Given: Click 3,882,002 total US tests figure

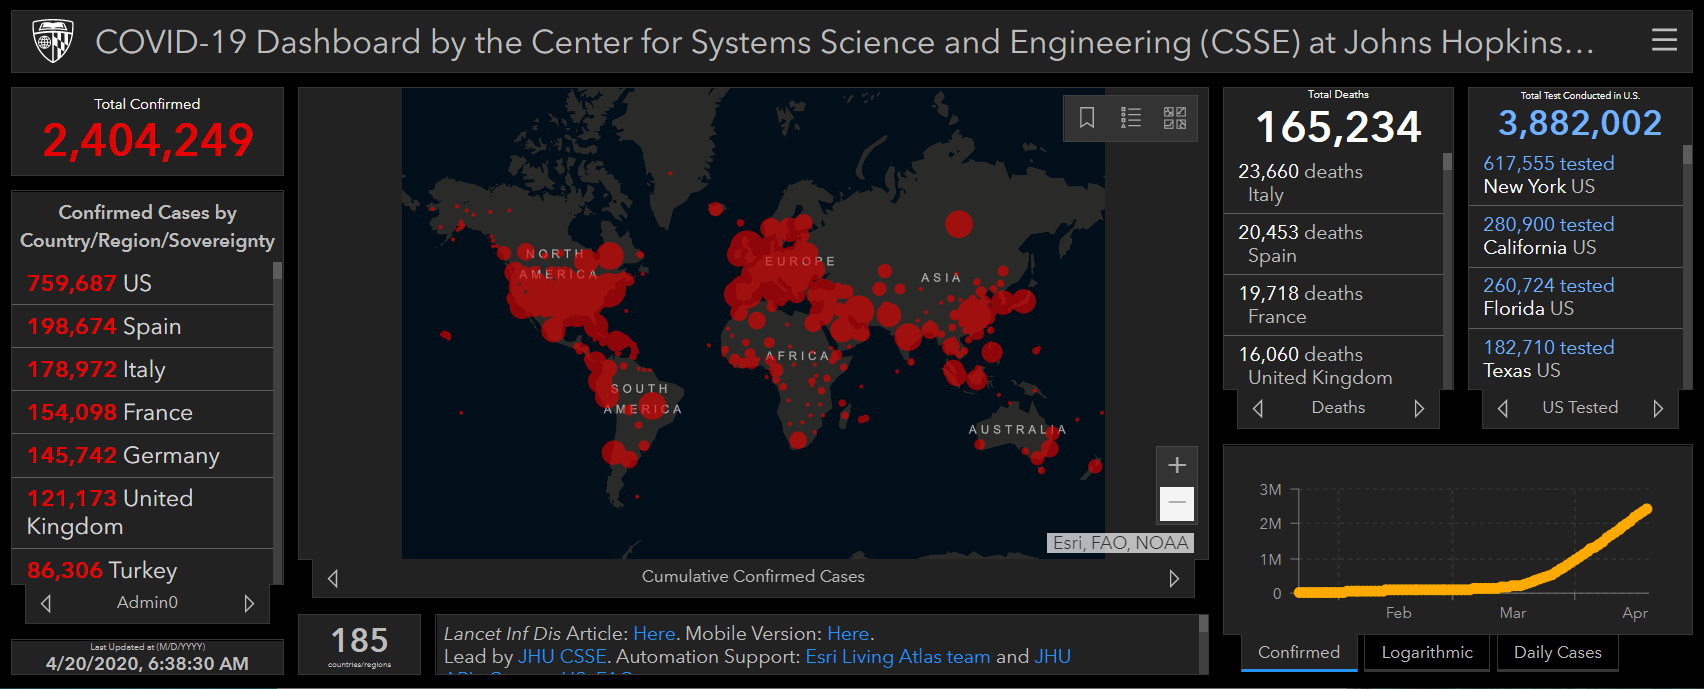Looking at the screenshot, I should tap(1580, 123).
